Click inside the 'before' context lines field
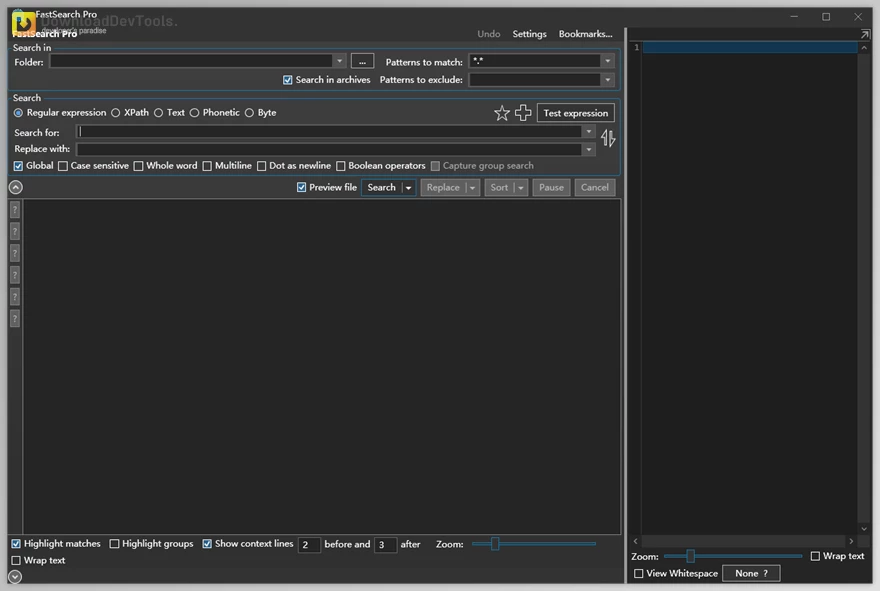 click(308, 544)
